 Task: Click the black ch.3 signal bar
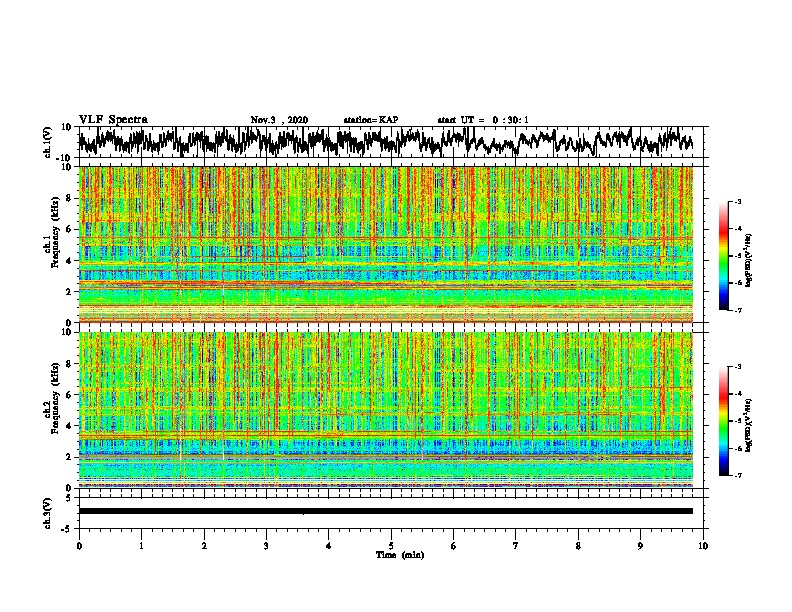point(385,511)
